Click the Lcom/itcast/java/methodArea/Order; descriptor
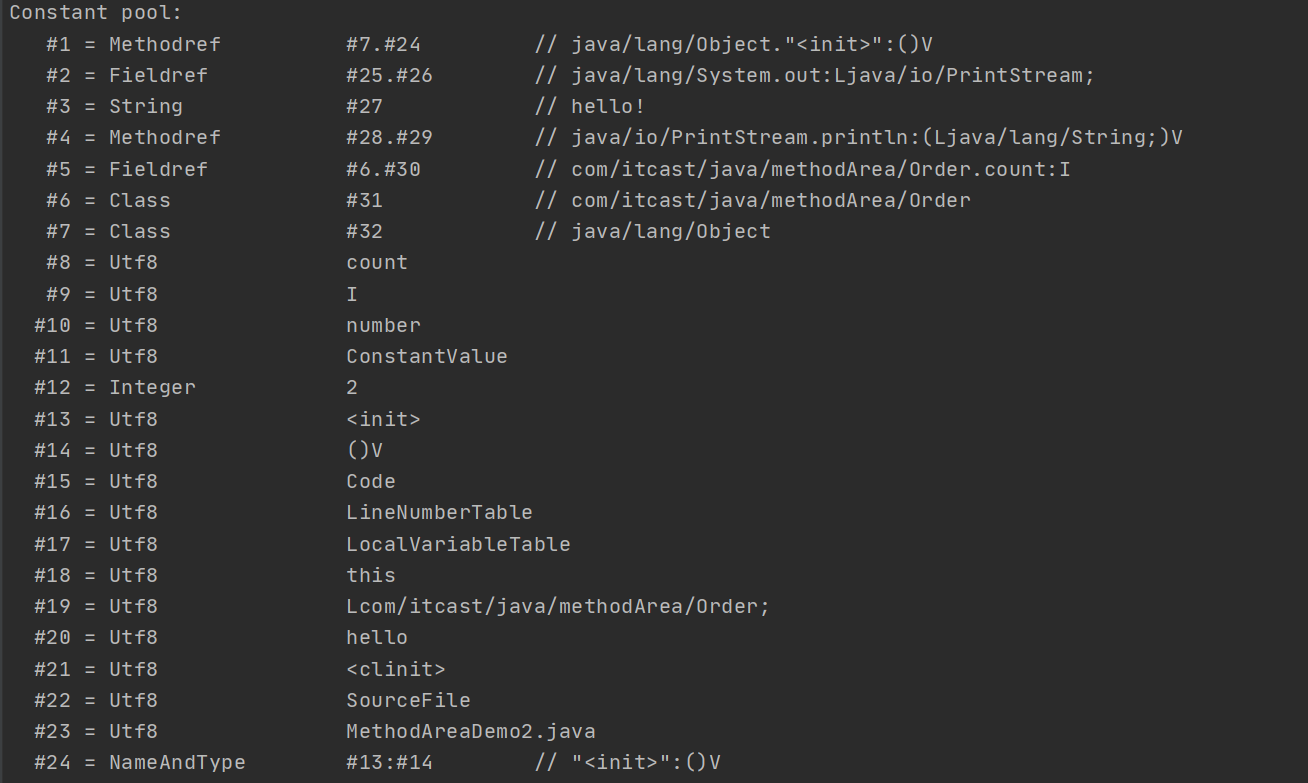Viewport: 1308px width, 783px height. [x=558, y=606]
